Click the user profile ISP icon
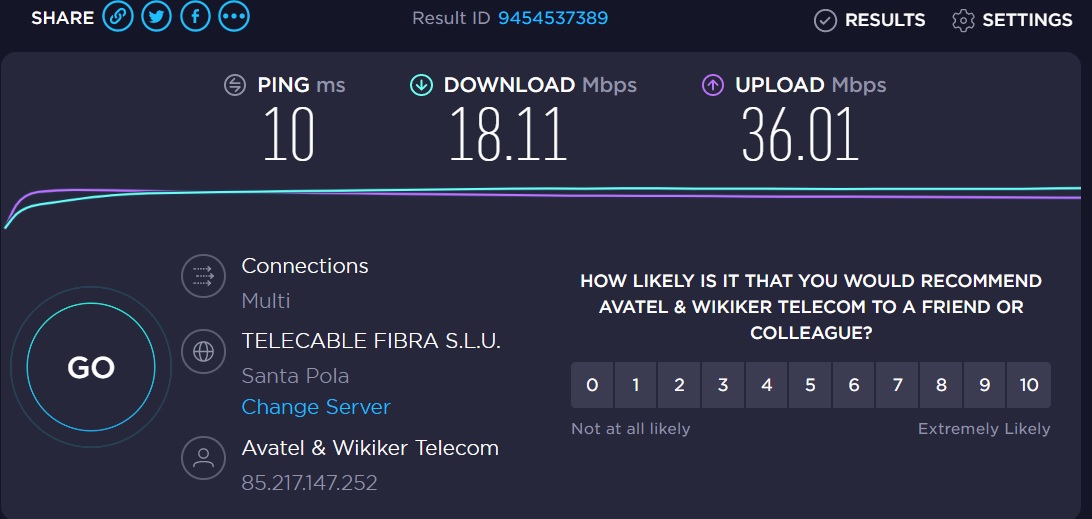 (x=203, y=458)
